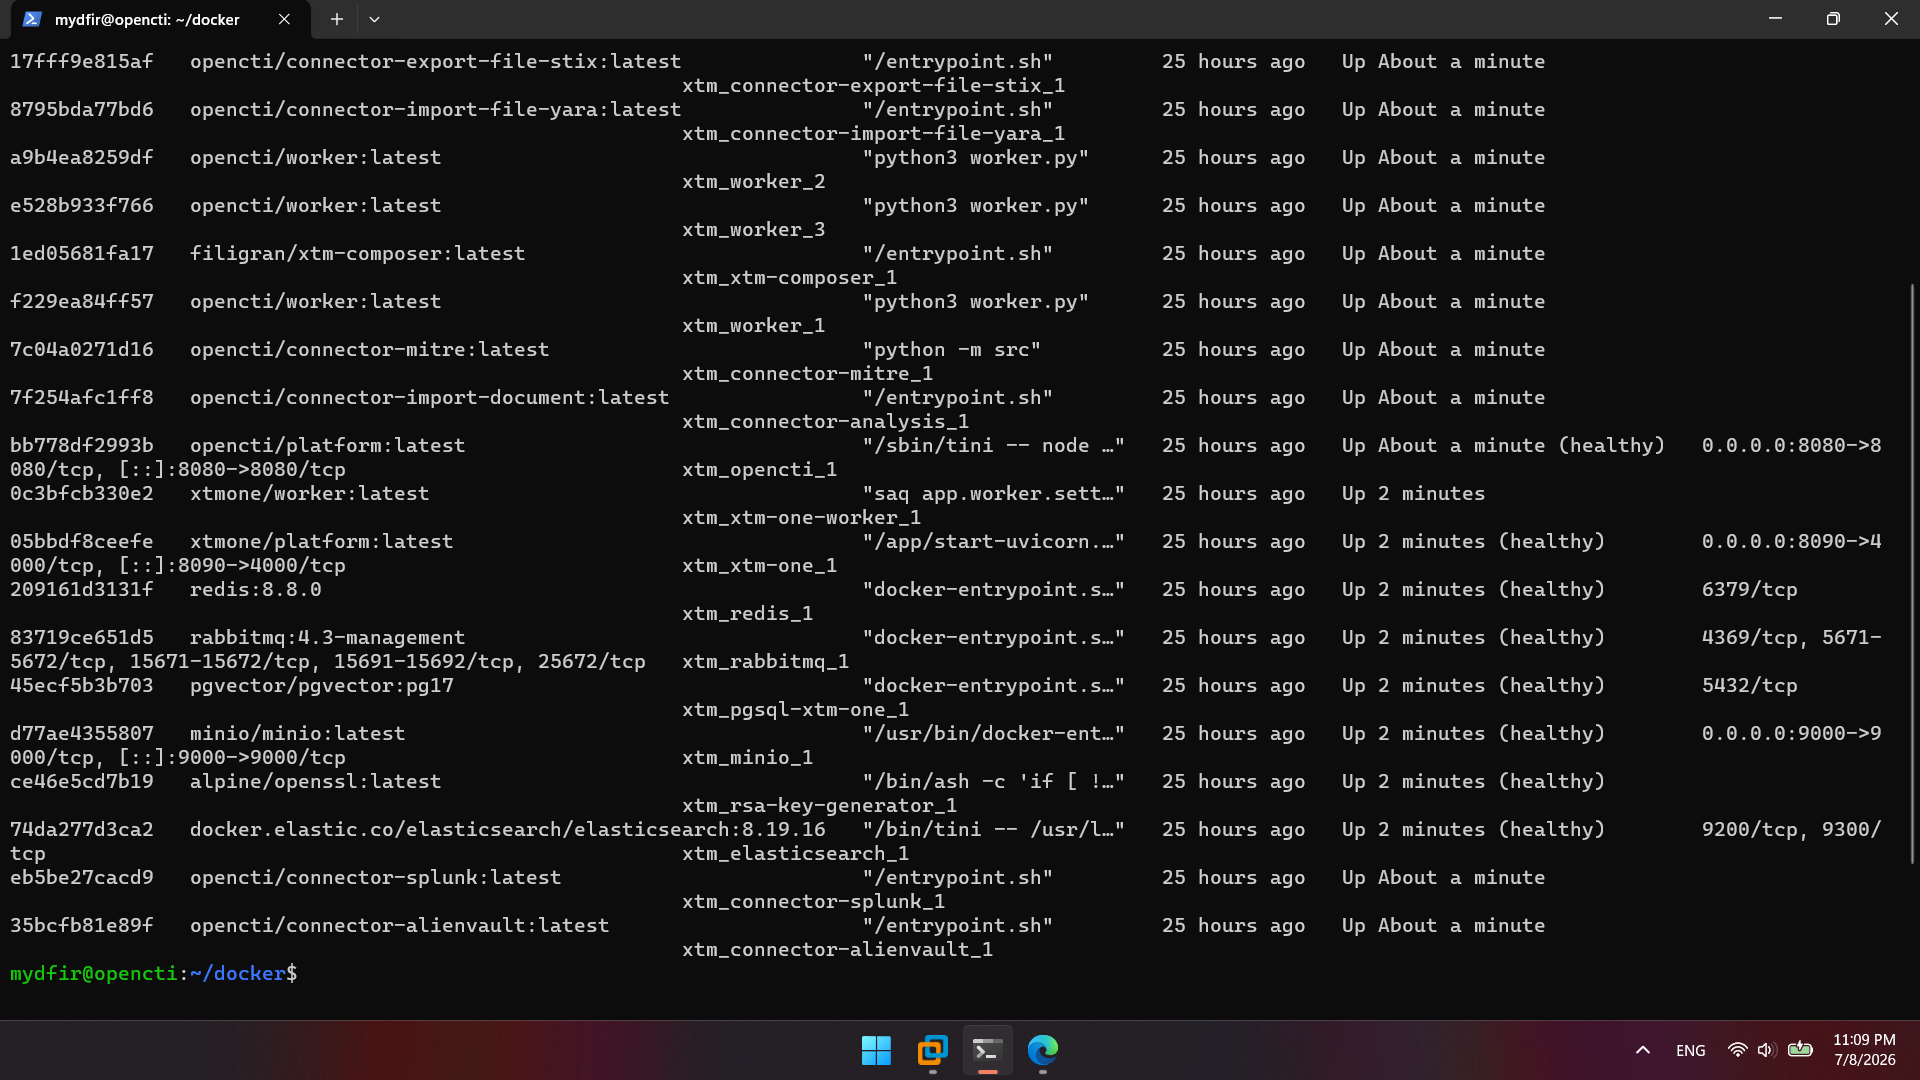Restore down the terminal window
The height and width of the screenshot is (1080, 1920).
coord(1833,19)
